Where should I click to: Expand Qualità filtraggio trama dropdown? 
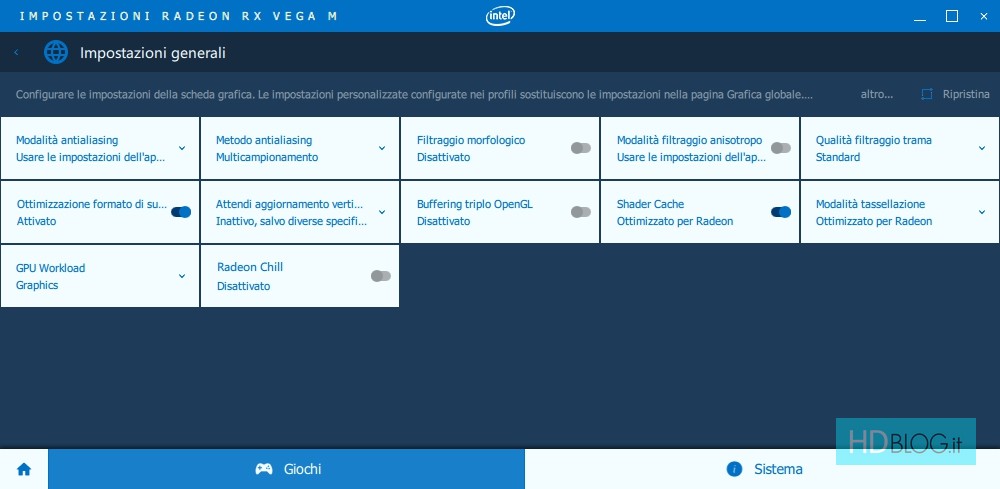[x=982, y=148]
